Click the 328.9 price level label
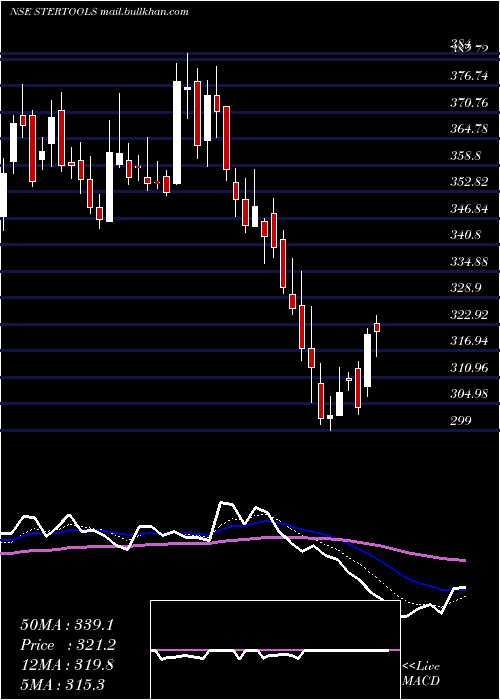This screenshot has width=500, height=700. tap(465, 288)
